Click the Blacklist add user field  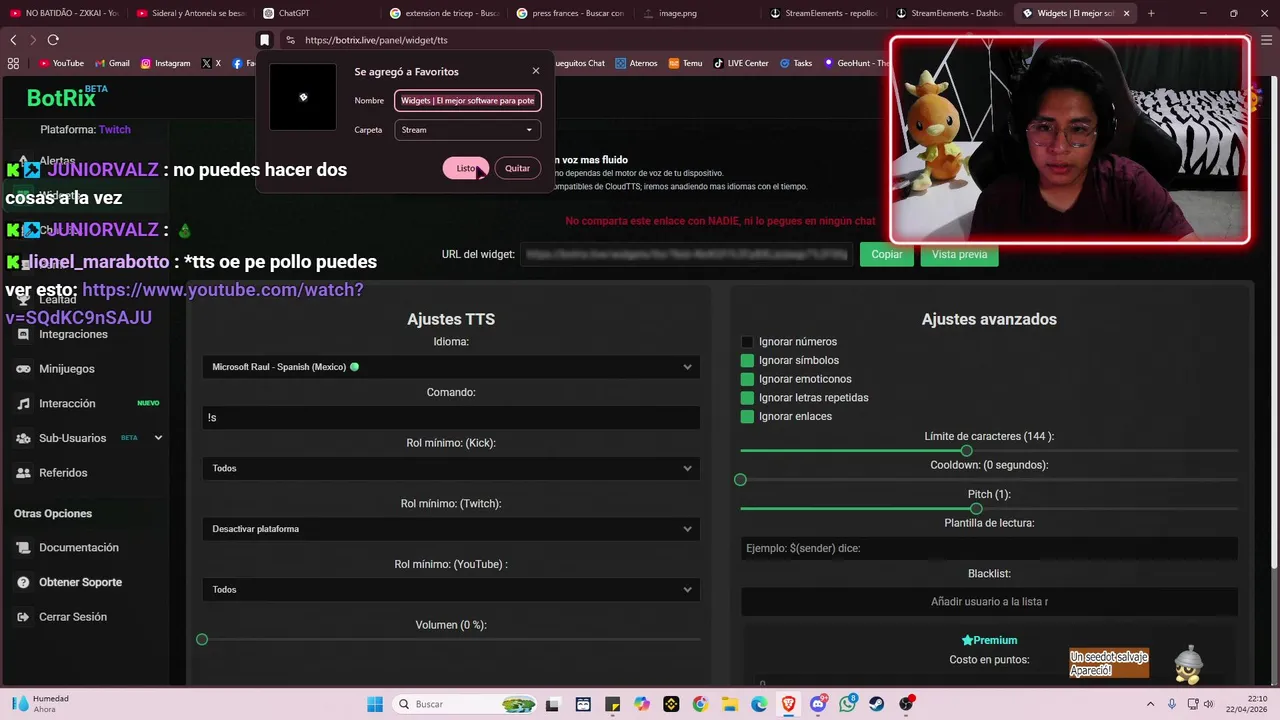pos(989,602)
